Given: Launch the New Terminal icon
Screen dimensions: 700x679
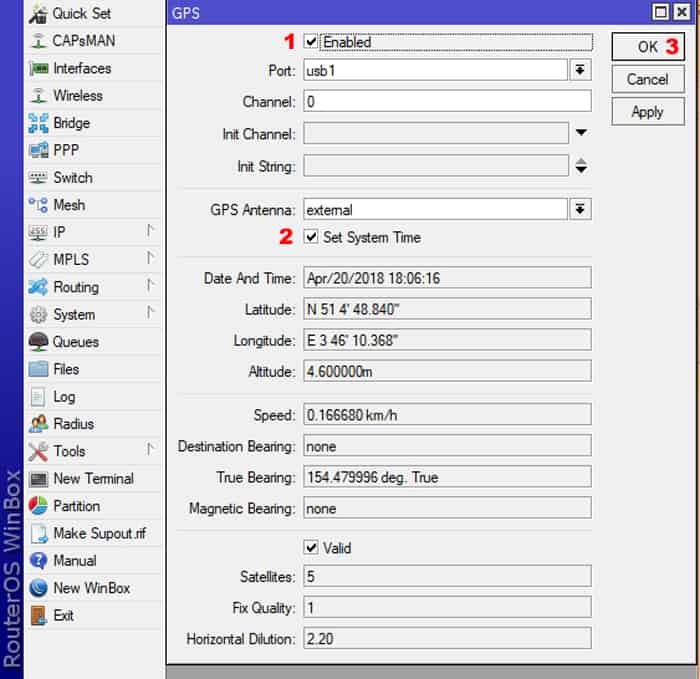Looking at the screenshot, I should click(38, 479).
